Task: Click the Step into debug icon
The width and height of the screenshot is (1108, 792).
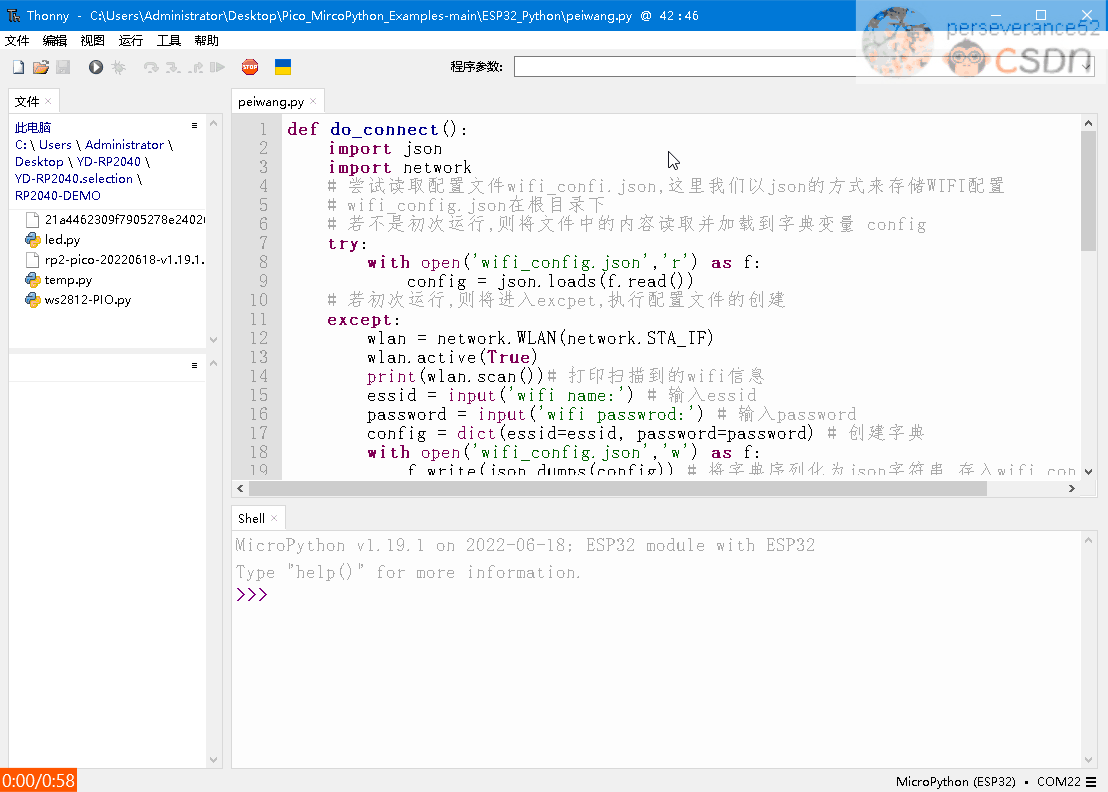Action: [x=173, y=67]
